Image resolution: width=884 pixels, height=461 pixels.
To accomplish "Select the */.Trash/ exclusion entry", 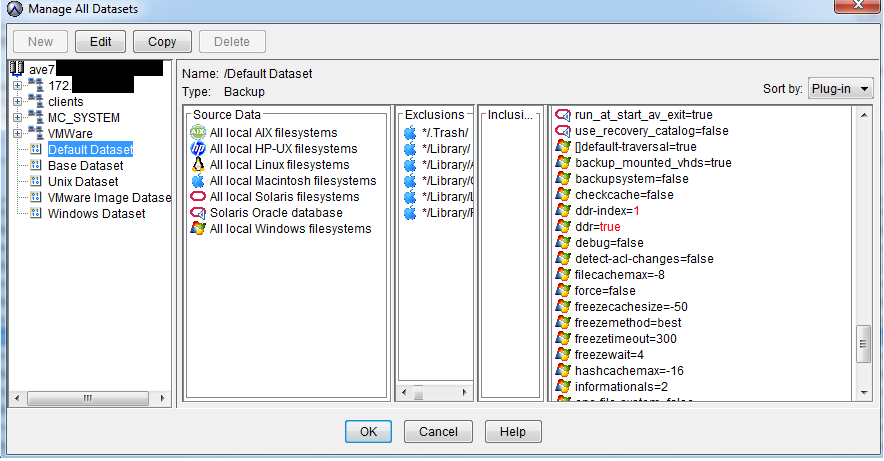I will 445,133.
